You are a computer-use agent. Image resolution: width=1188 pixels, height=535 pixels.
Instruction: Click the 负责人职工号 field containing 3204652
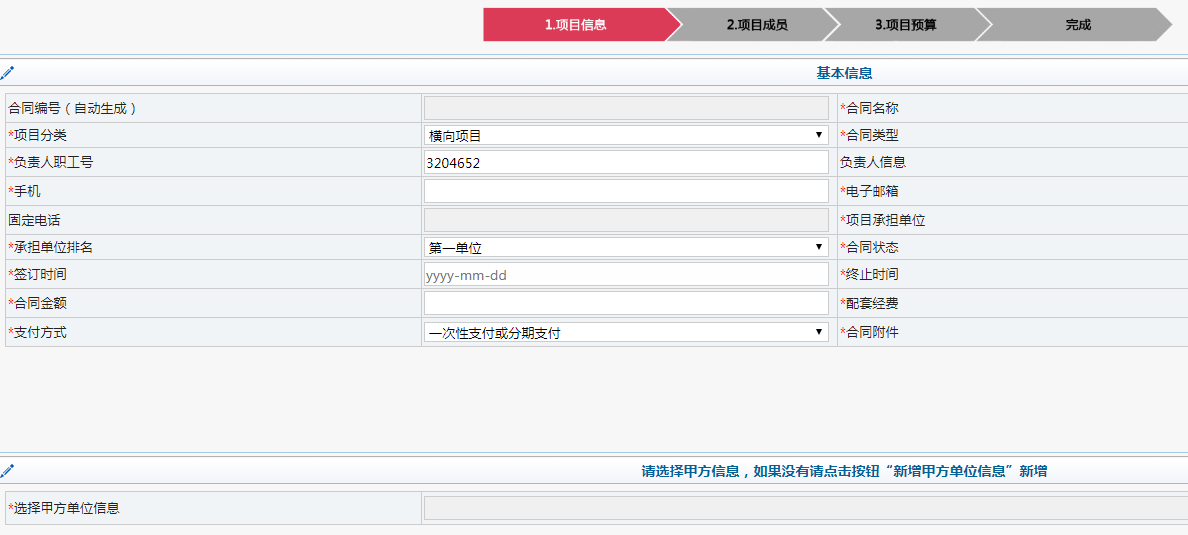pos(626,163)
